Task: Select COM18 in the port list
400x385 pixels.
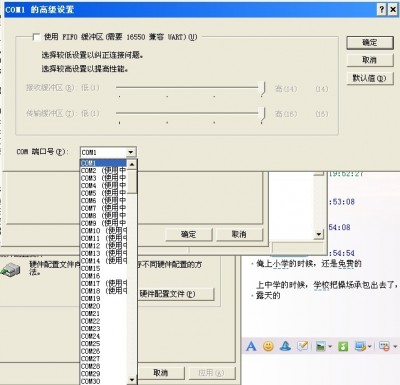Action: [104, 291]
